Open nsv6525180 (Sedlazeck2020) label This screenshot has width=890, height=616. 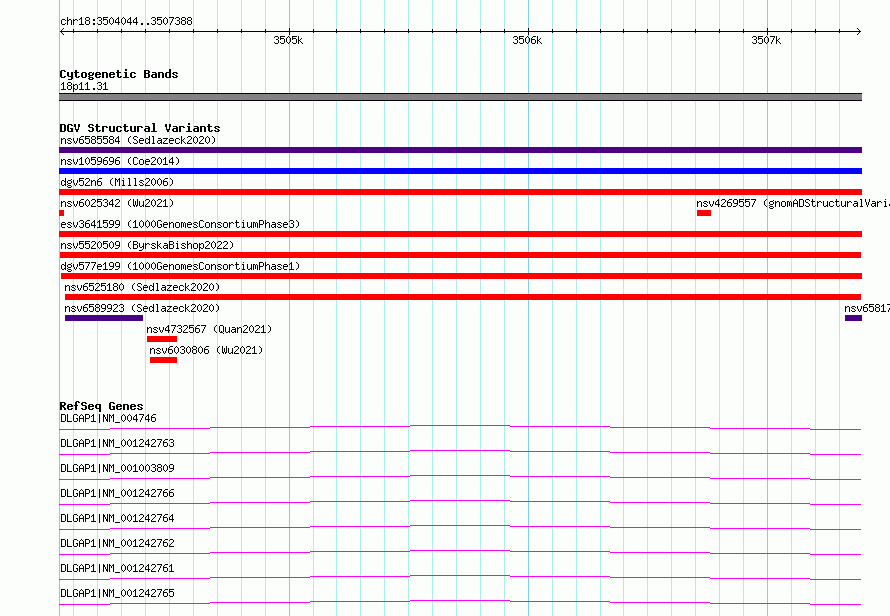pos(142,287)
